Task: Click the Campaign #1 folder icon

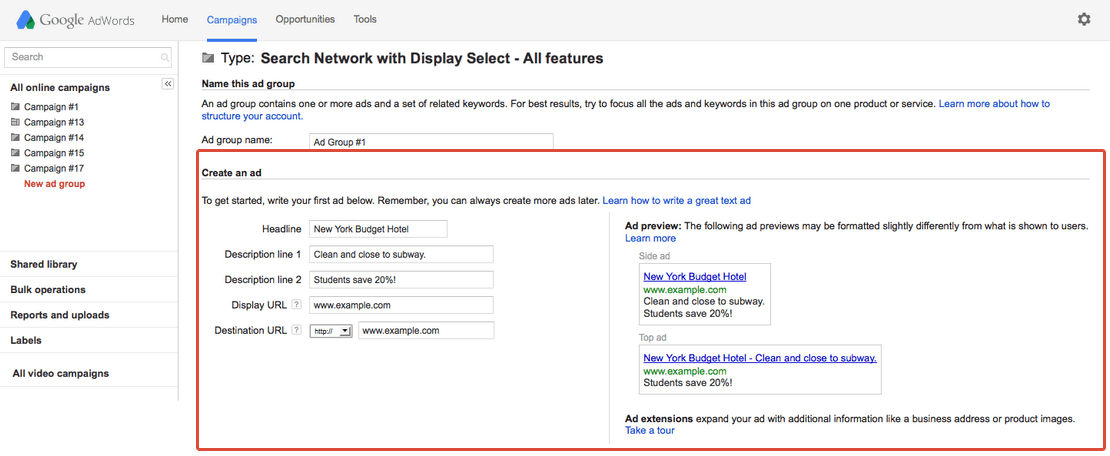Action: click(x=16, y=107)
